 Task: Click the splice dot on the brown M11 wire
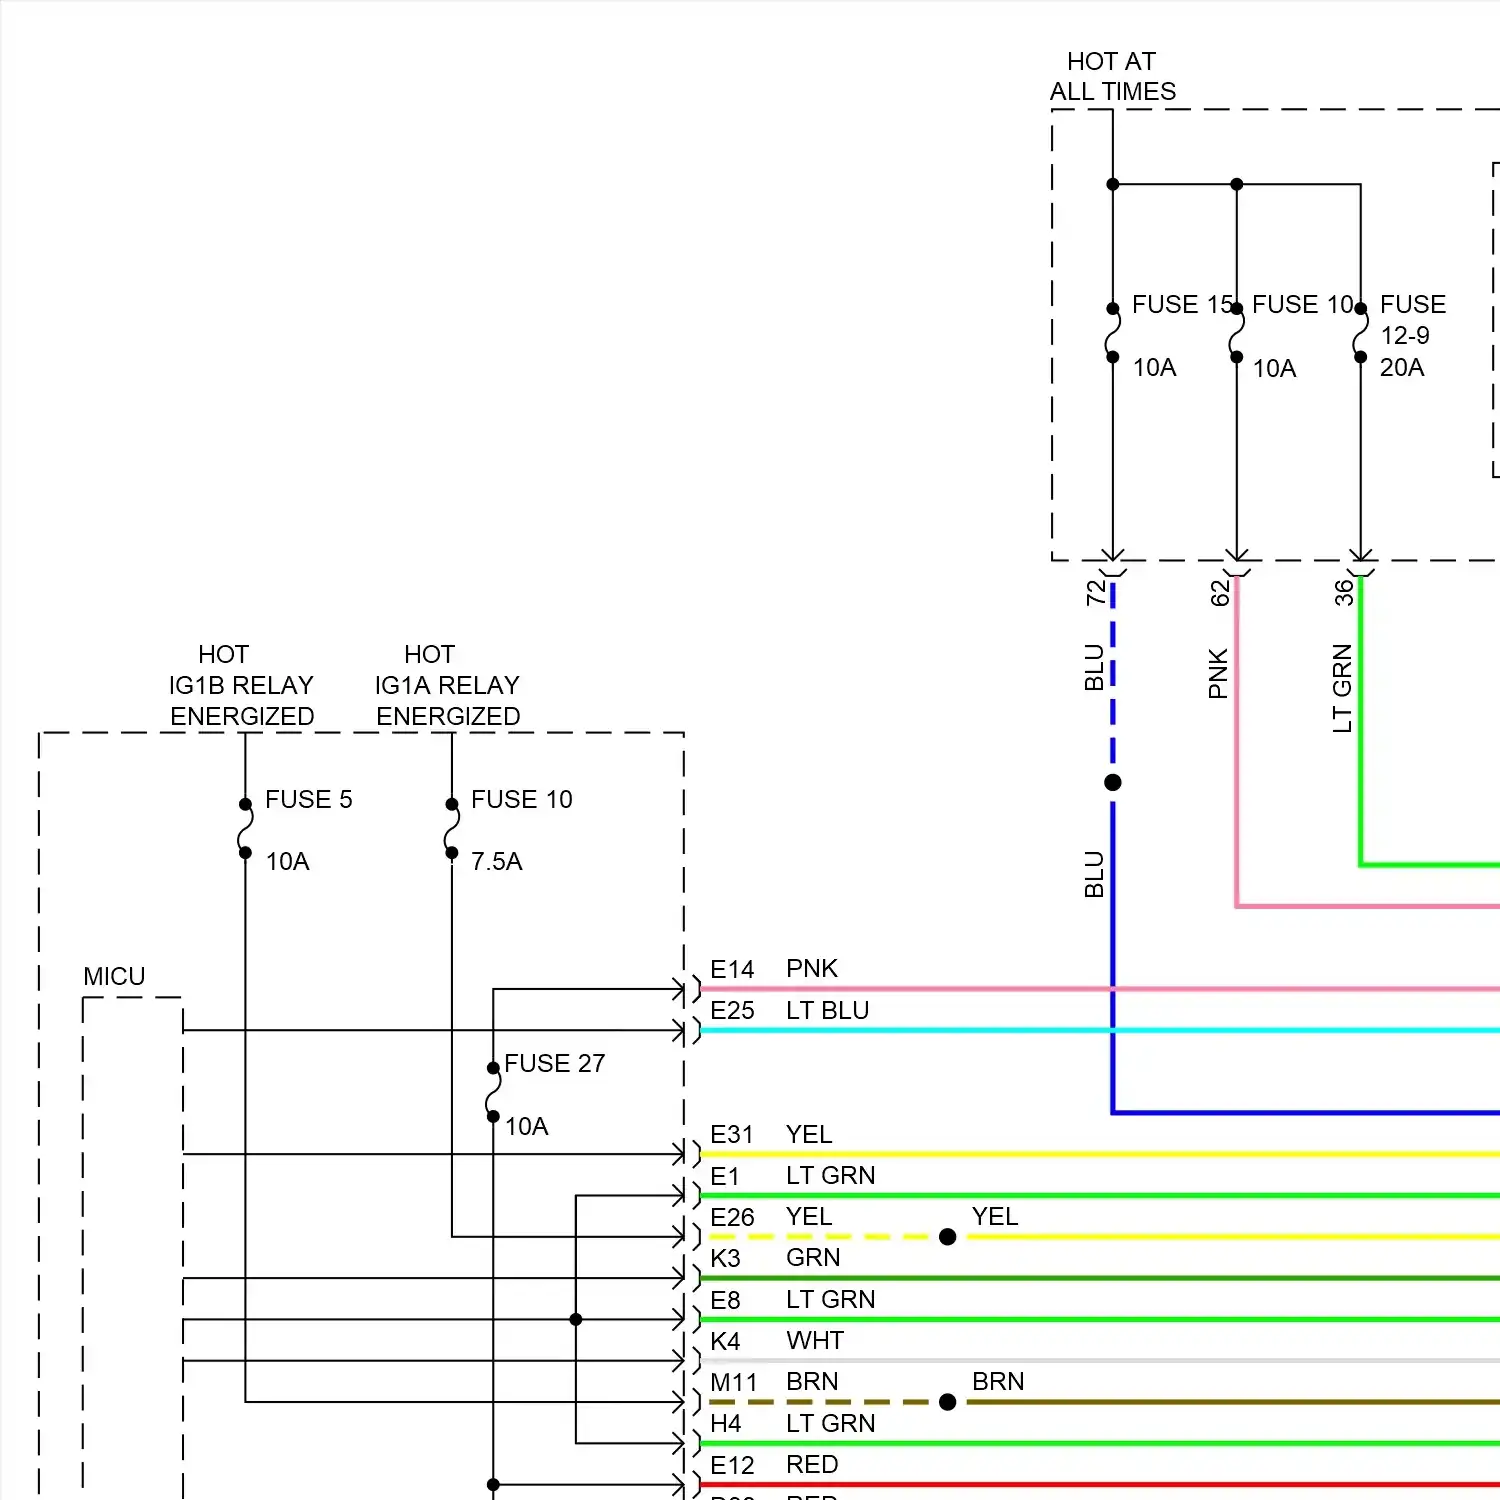(x=948, y=1402)
